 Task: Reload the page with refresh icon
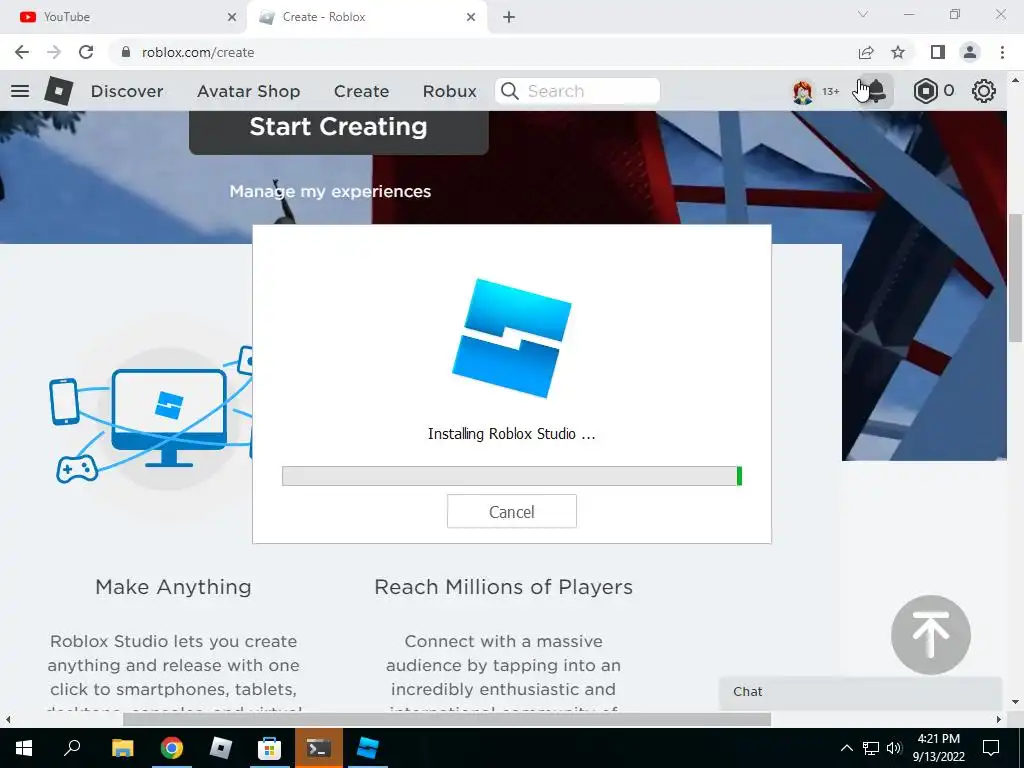click(86, 52)
